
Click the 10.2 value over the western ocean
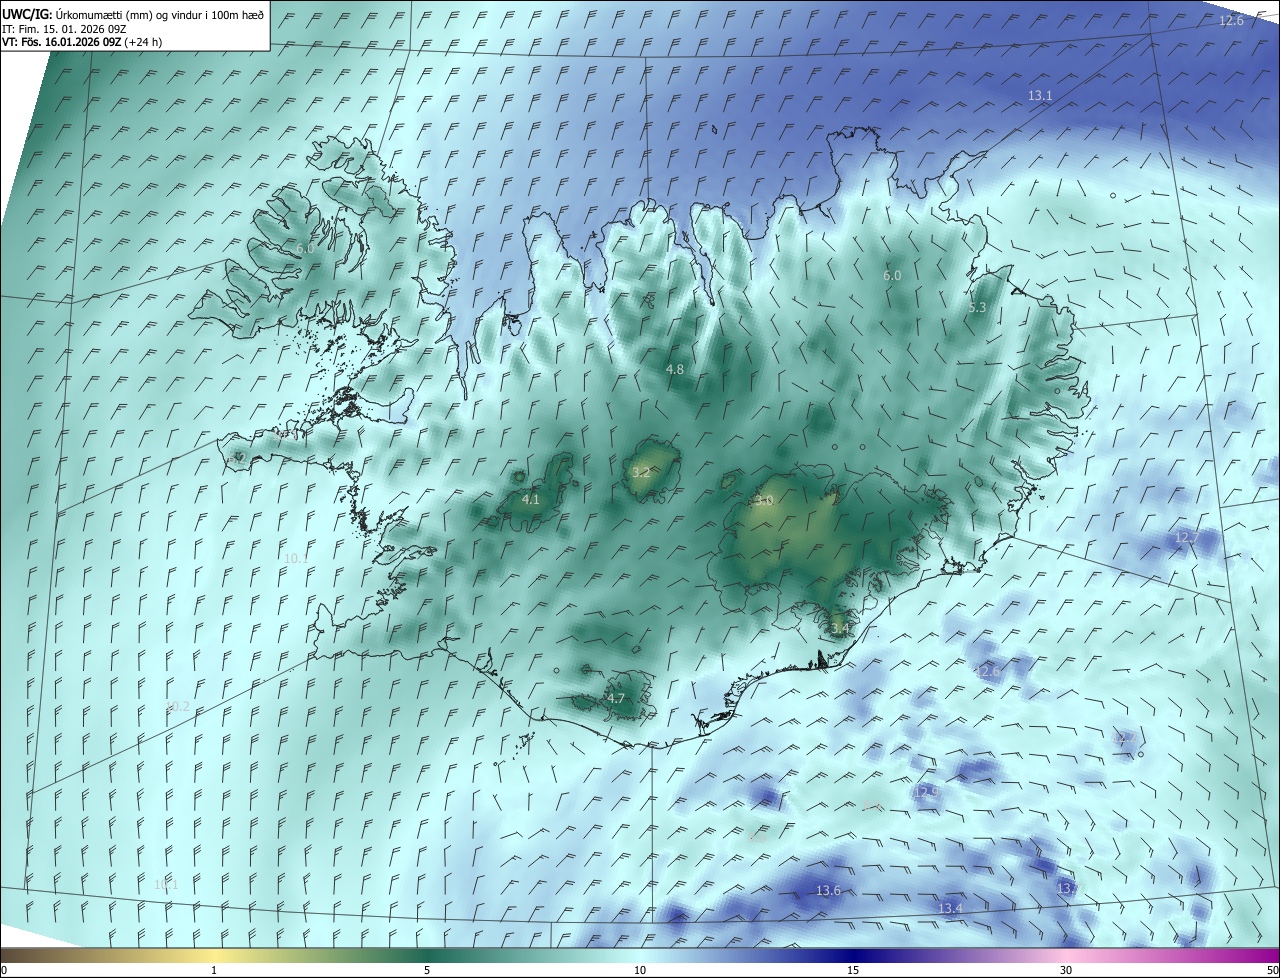[178, 706]
